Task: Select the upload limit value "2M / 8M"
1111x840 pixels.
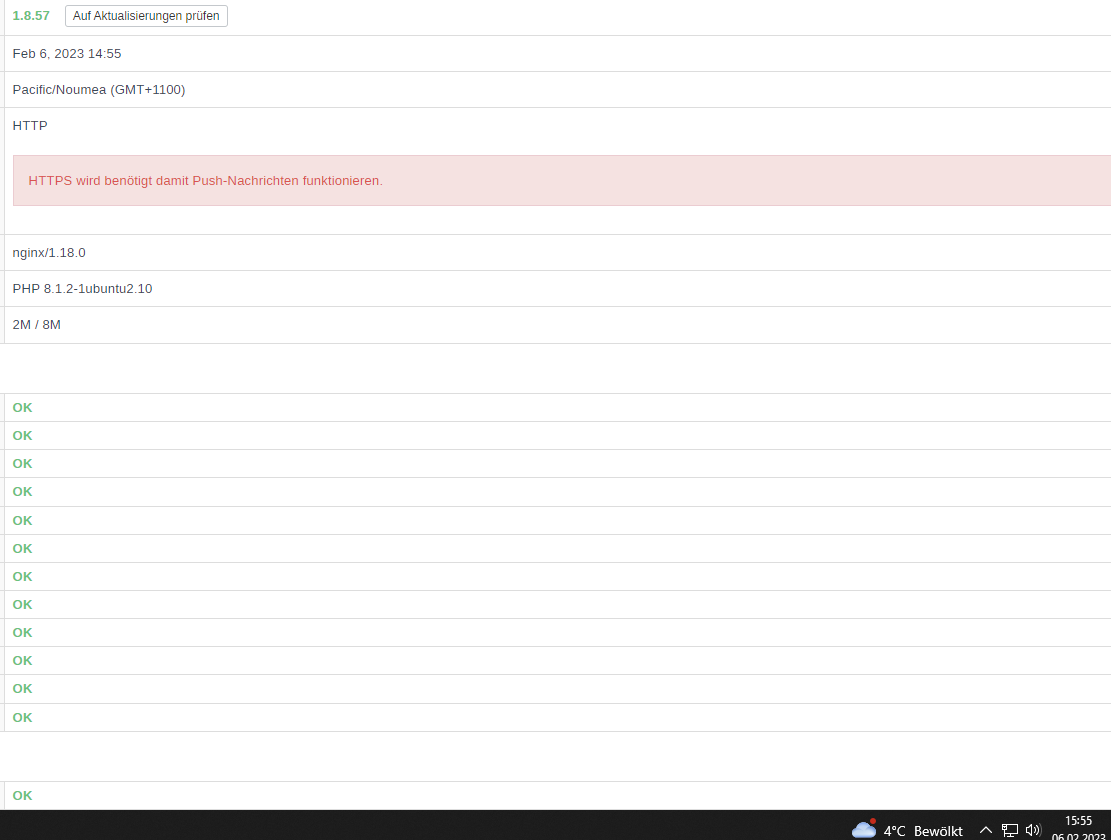Action: point(37,325)
